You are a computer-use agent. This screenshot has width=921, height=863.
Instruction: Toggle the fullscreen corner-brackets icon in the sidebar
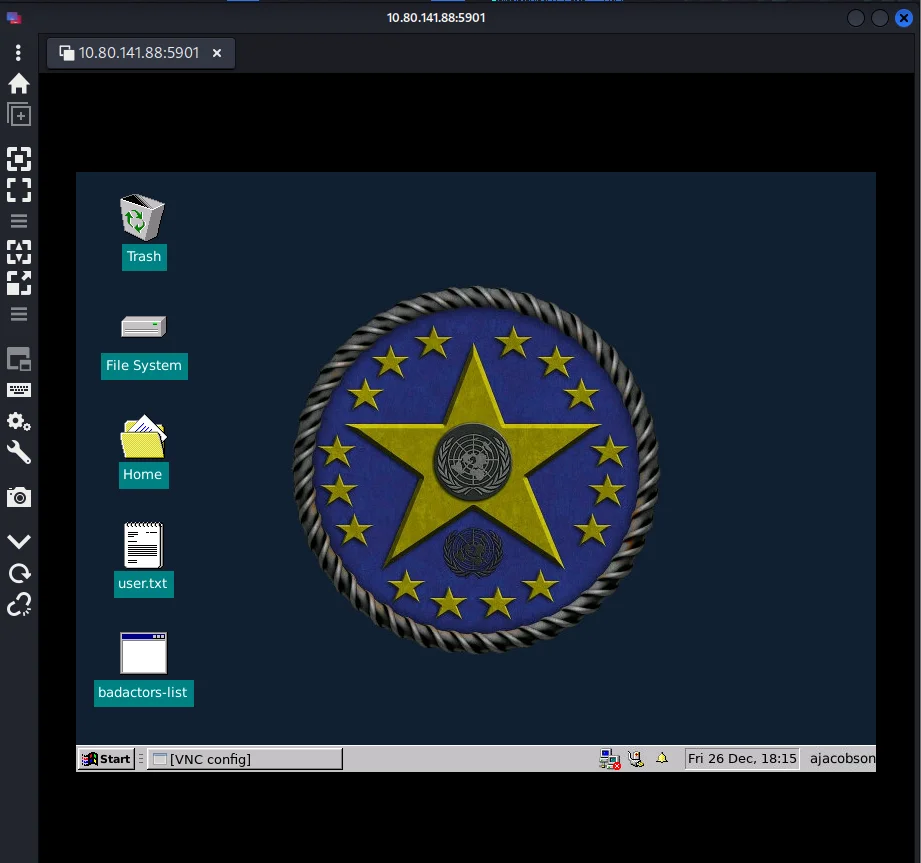[x=19, y=190]
